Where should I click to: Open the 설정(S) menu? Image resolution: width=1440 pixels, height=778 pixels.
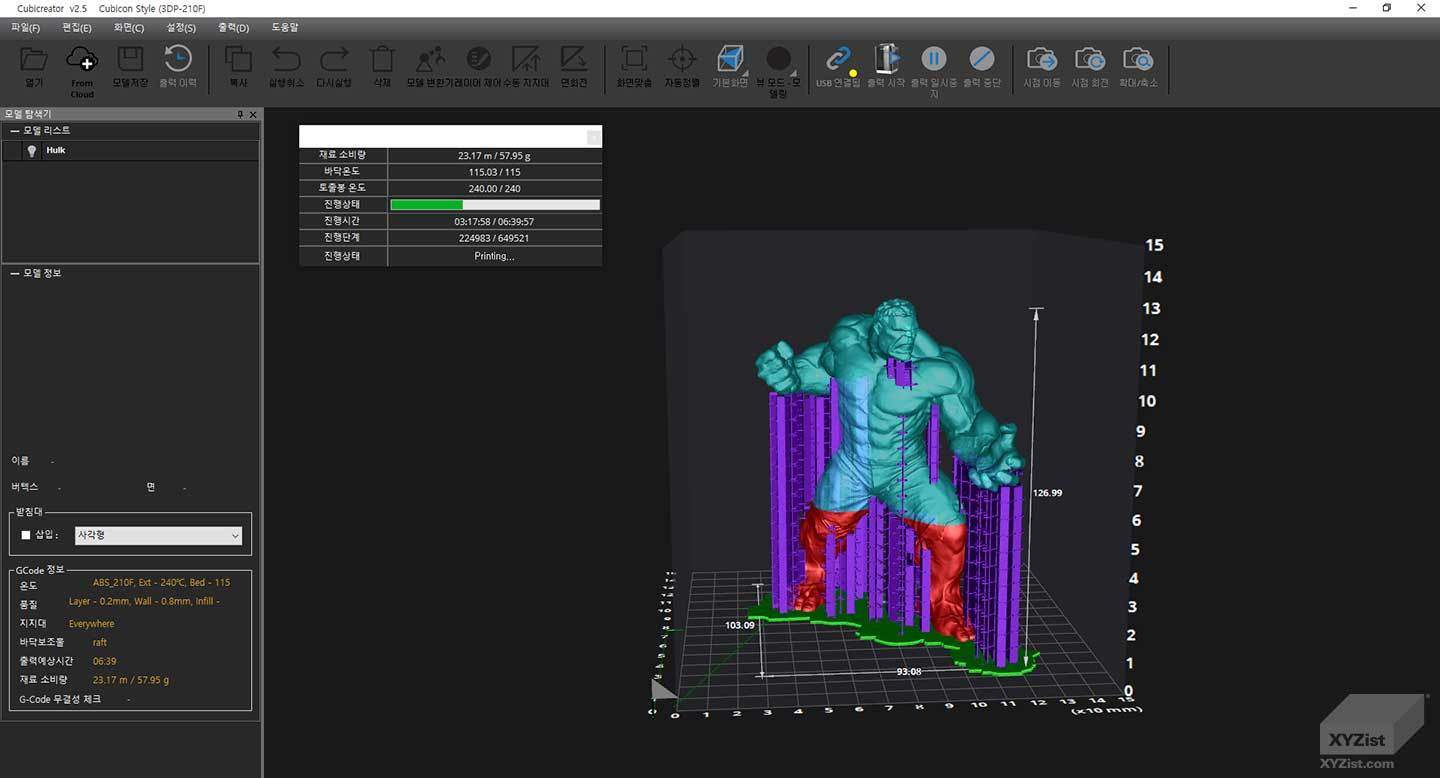pyautogui.click(x=181, y=28)
